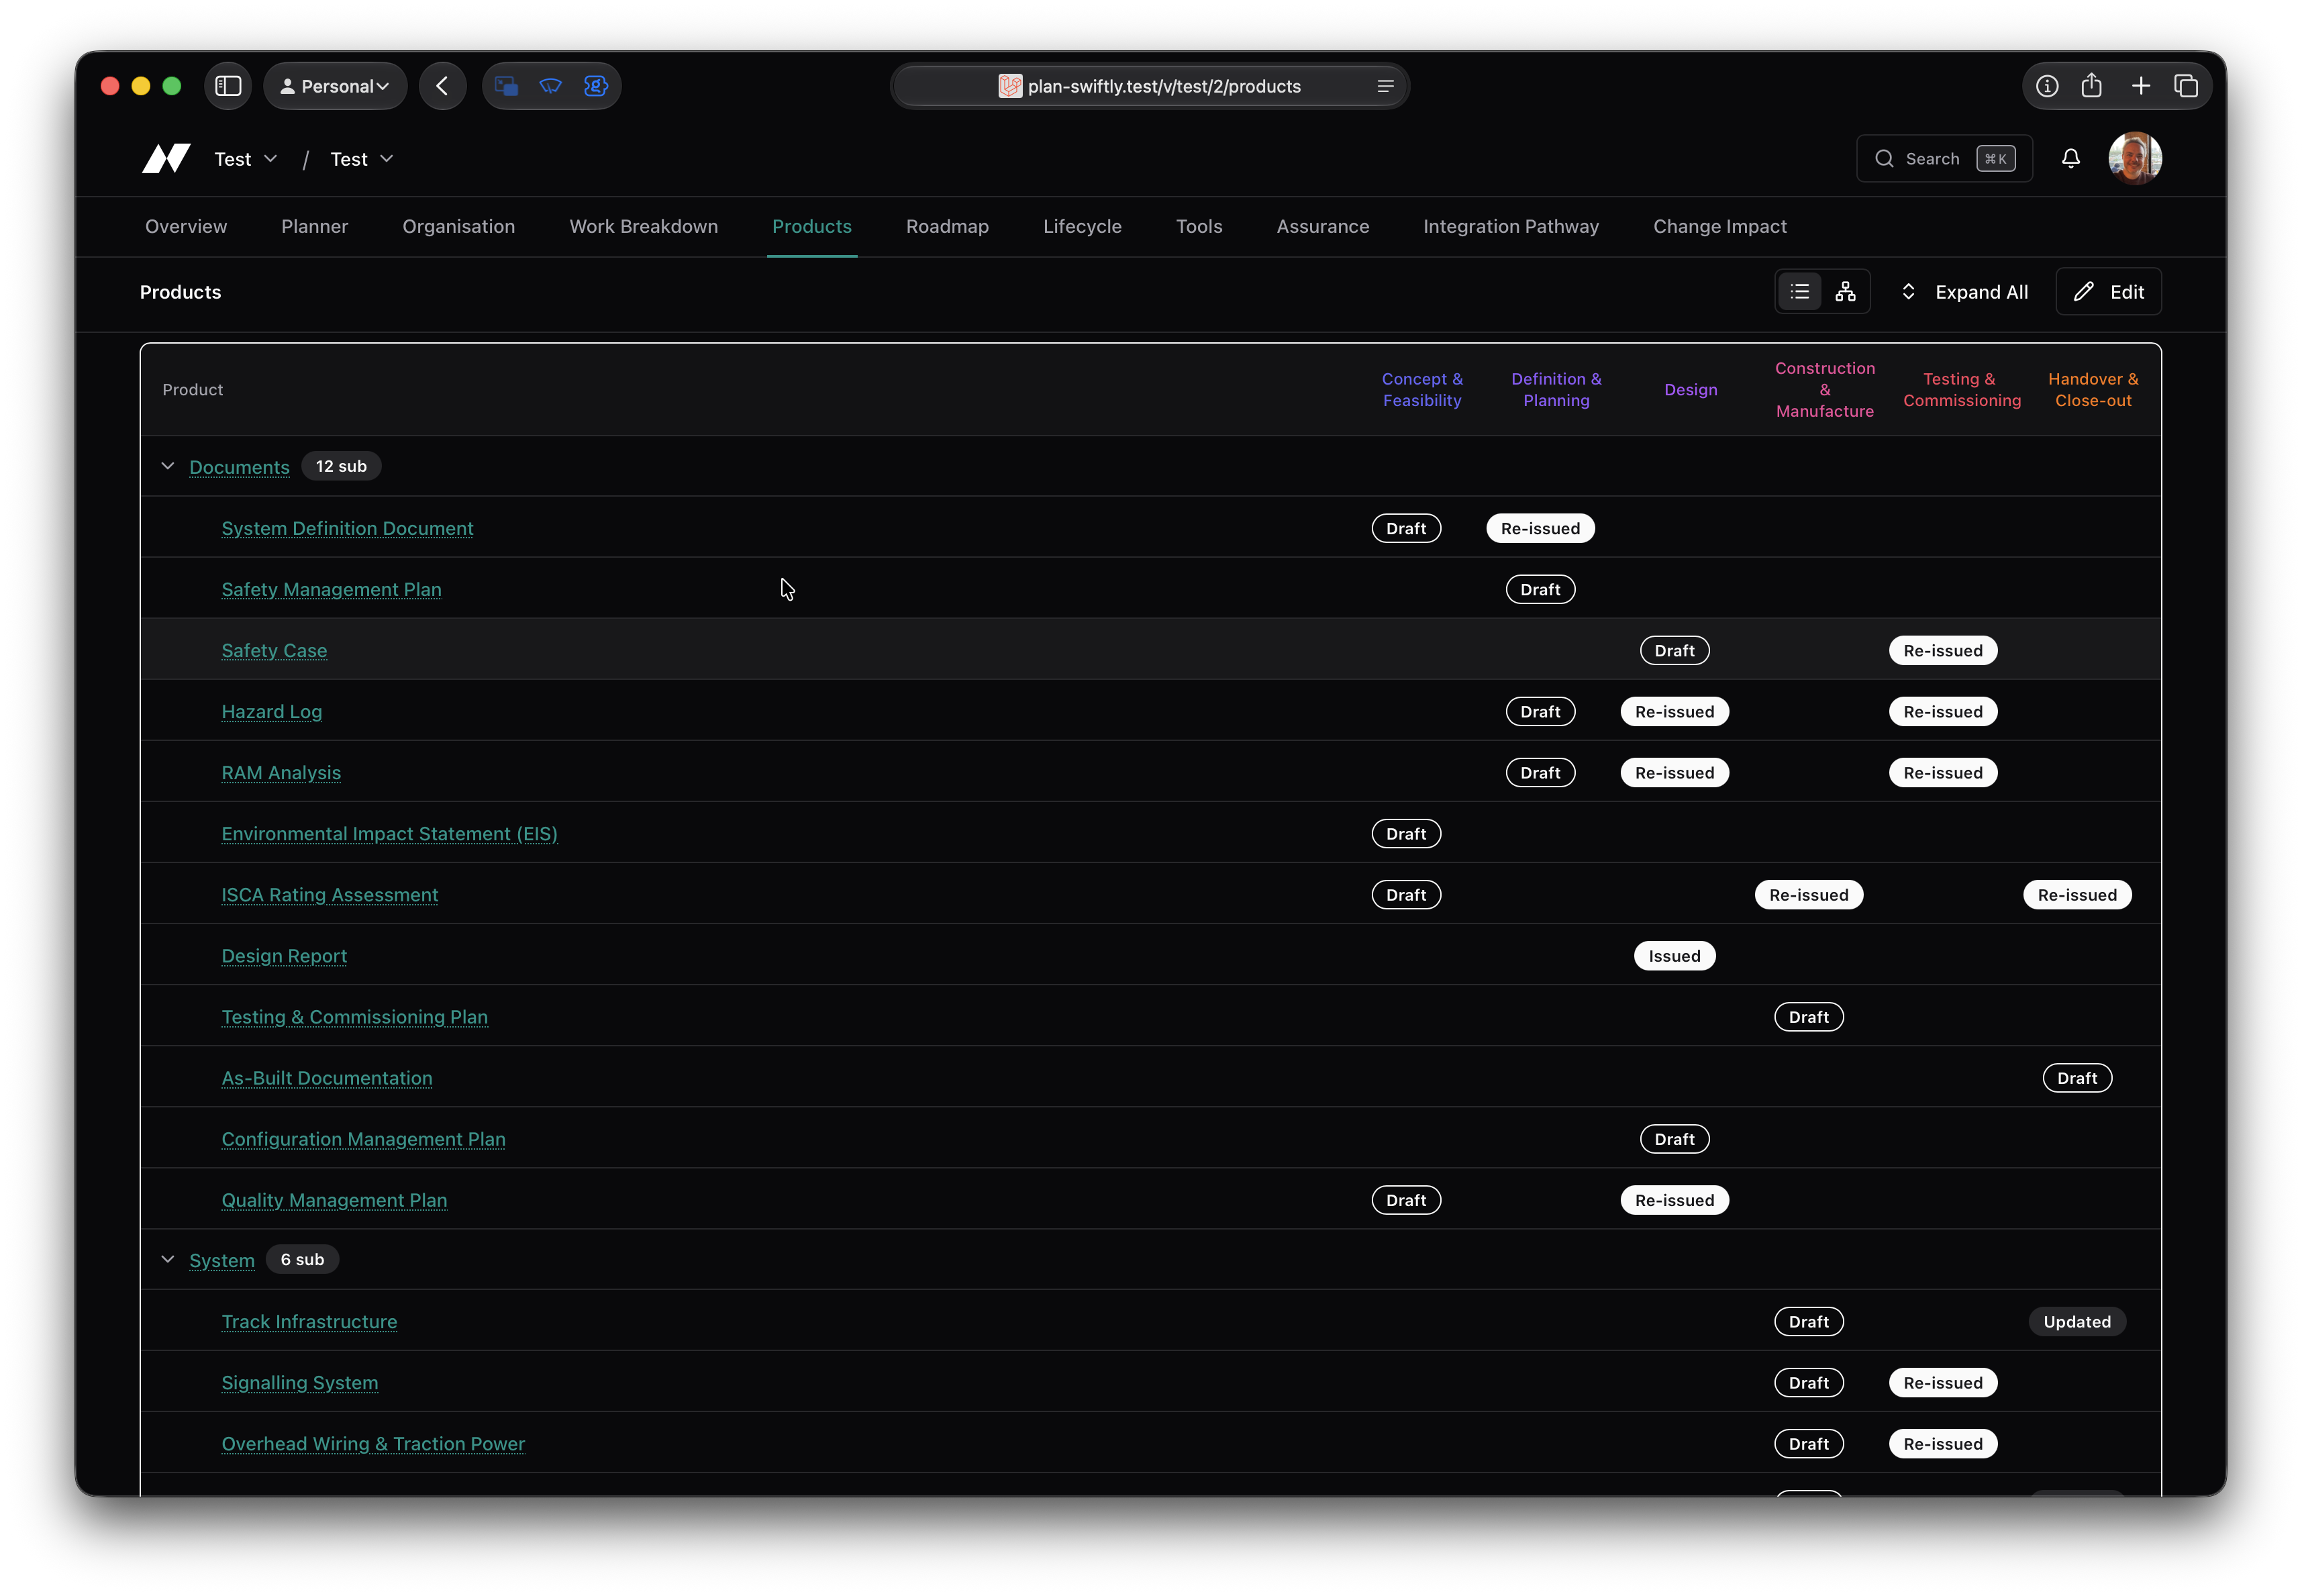Go back with the browser back arrow
Screen dimensions: 2302x1596
pos(442,86)
